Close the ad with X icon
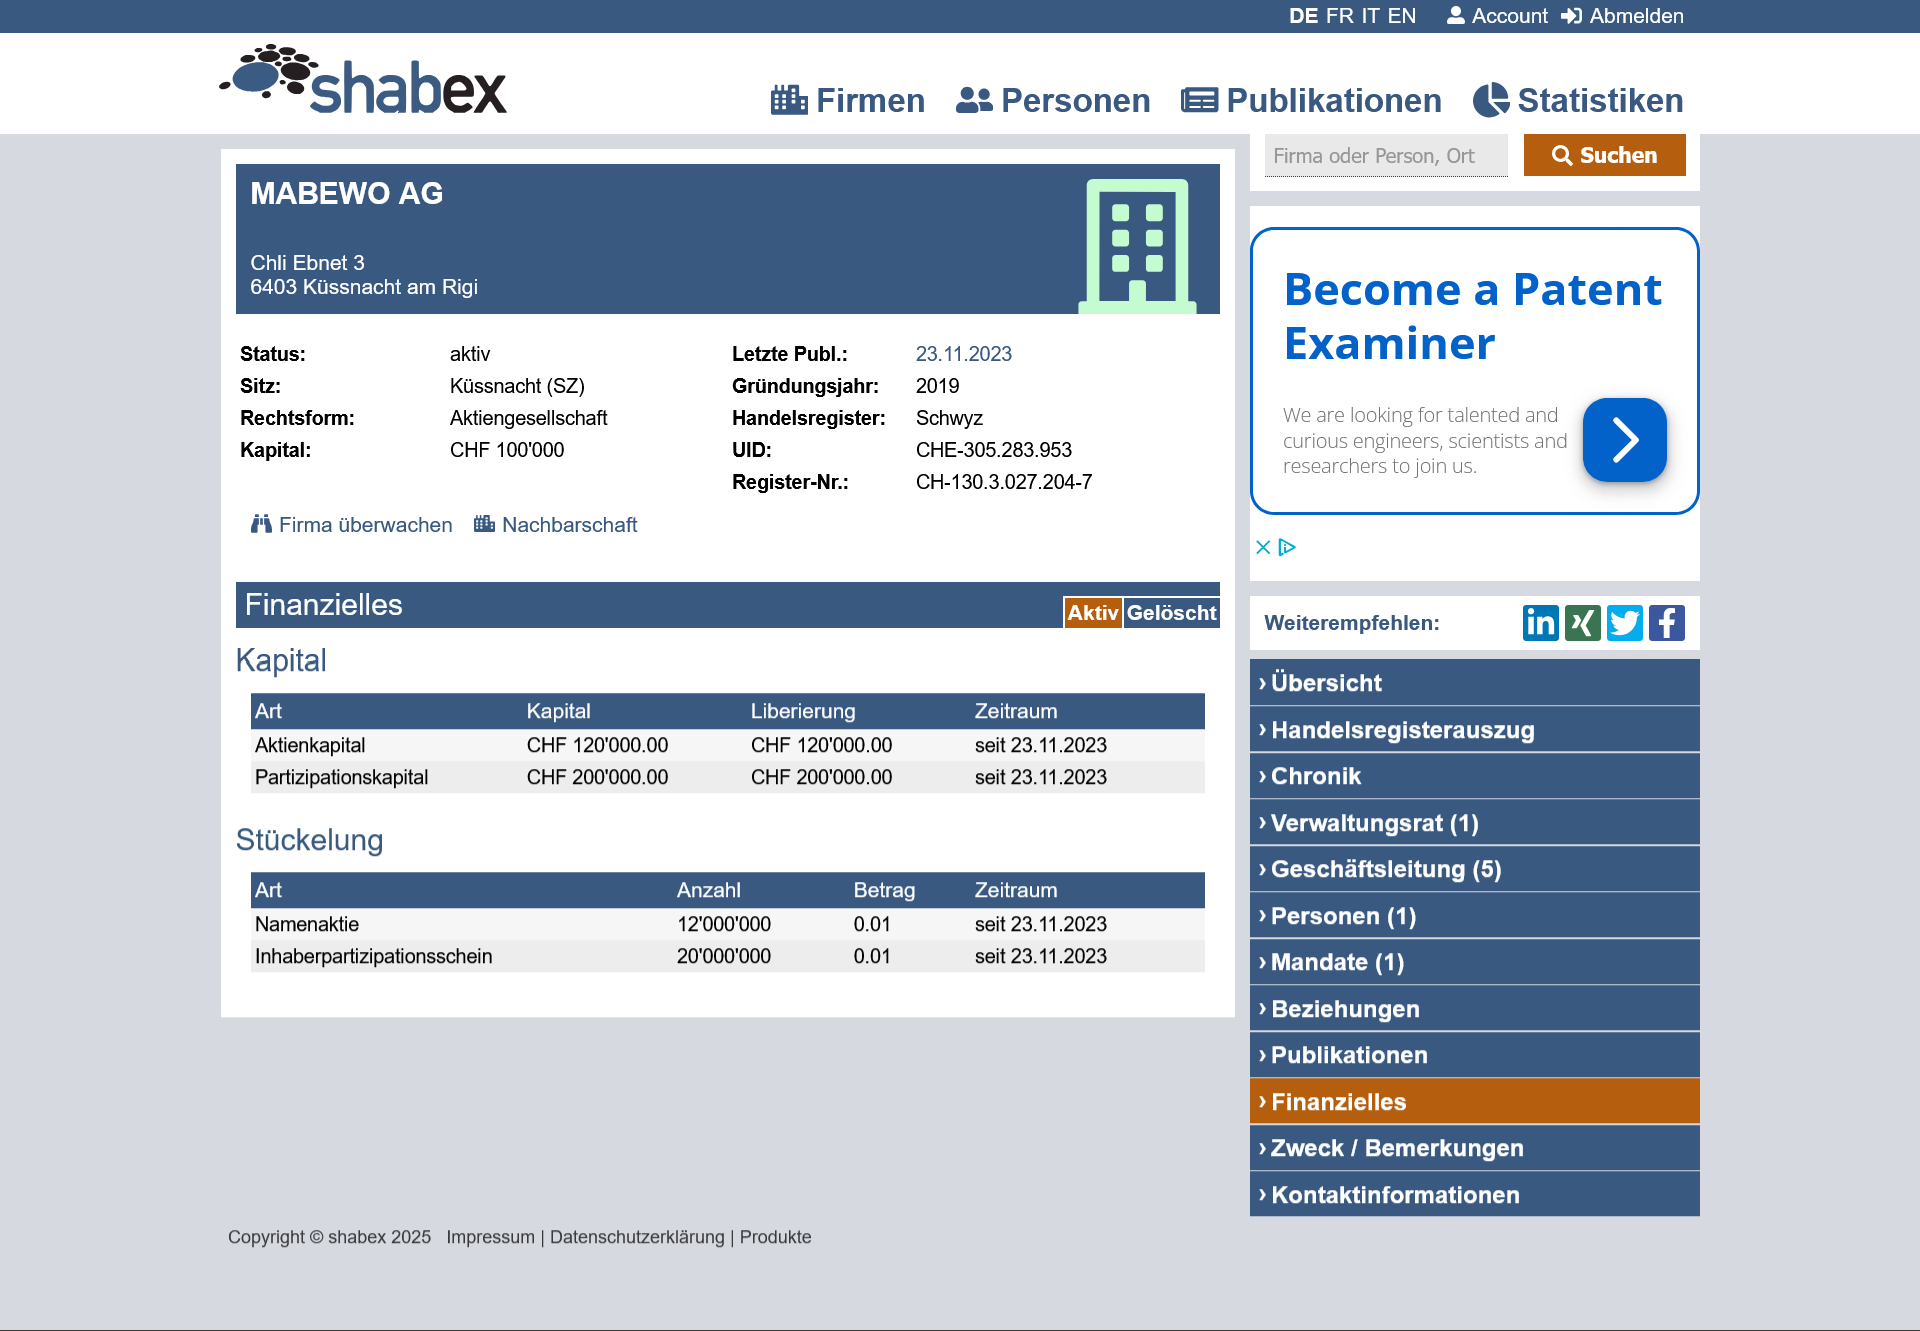Screen dimensions: 1920x1331 pyautogui.click(x=1263, y=547)
